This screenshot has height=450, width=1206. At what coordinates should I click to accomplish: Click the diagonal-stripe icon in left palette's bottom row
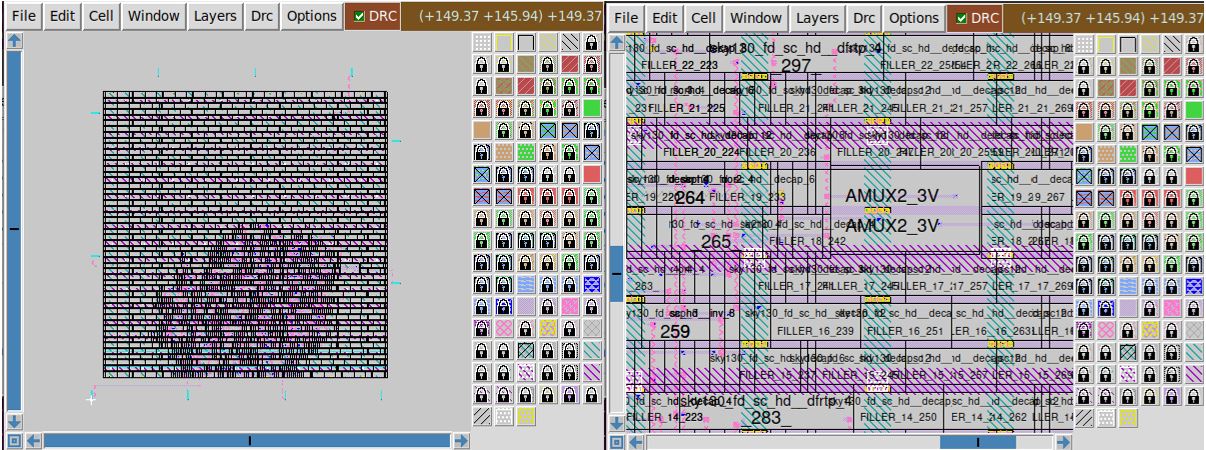(x=481, y=416)
